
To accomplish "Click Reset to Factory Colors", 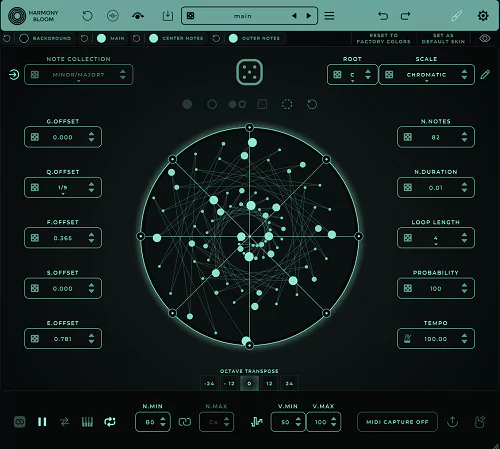I will coord(383,38).
